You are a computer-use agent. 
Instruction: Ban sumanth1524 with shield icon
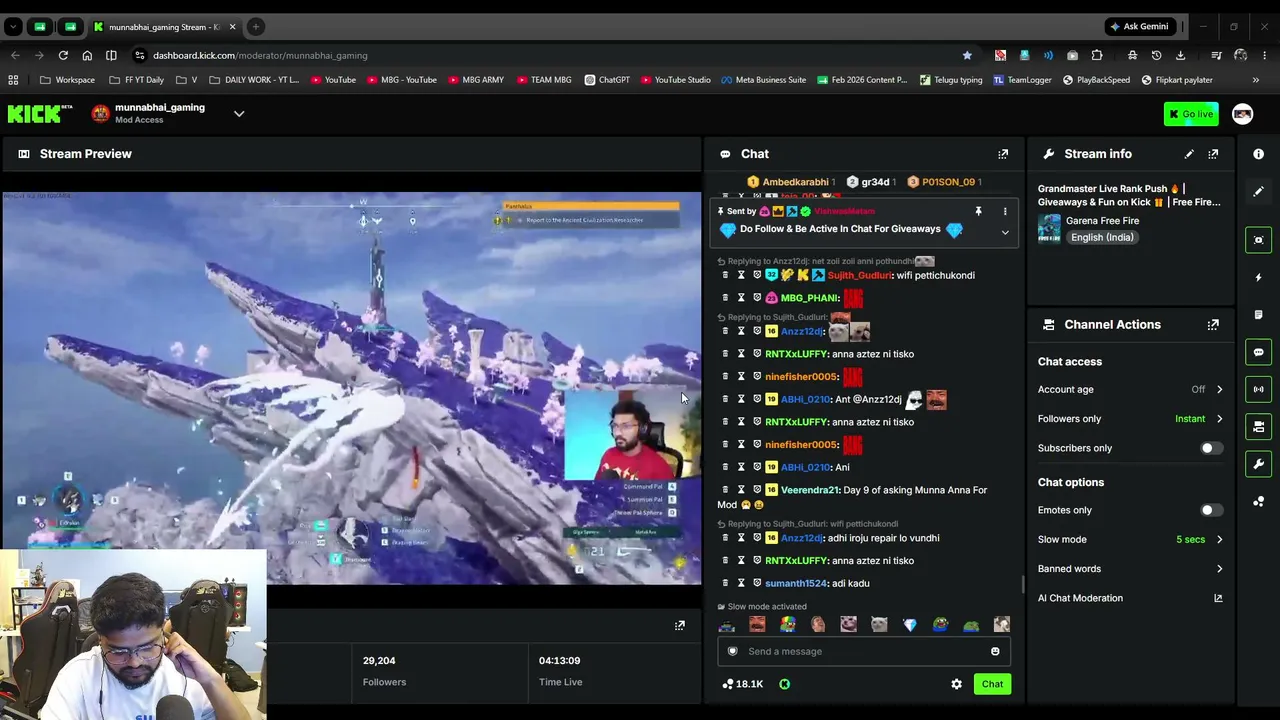(757, 583)
